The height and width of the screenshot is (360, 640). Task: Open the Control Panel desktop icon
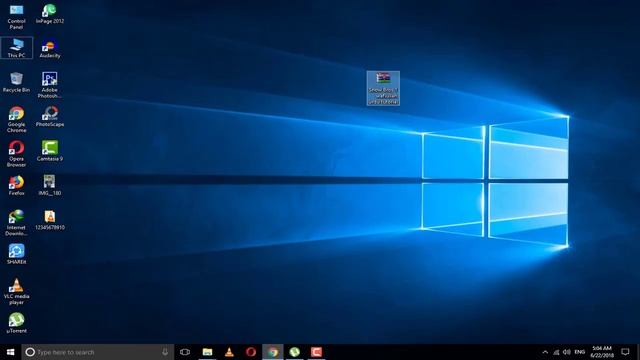pos(16,16)
